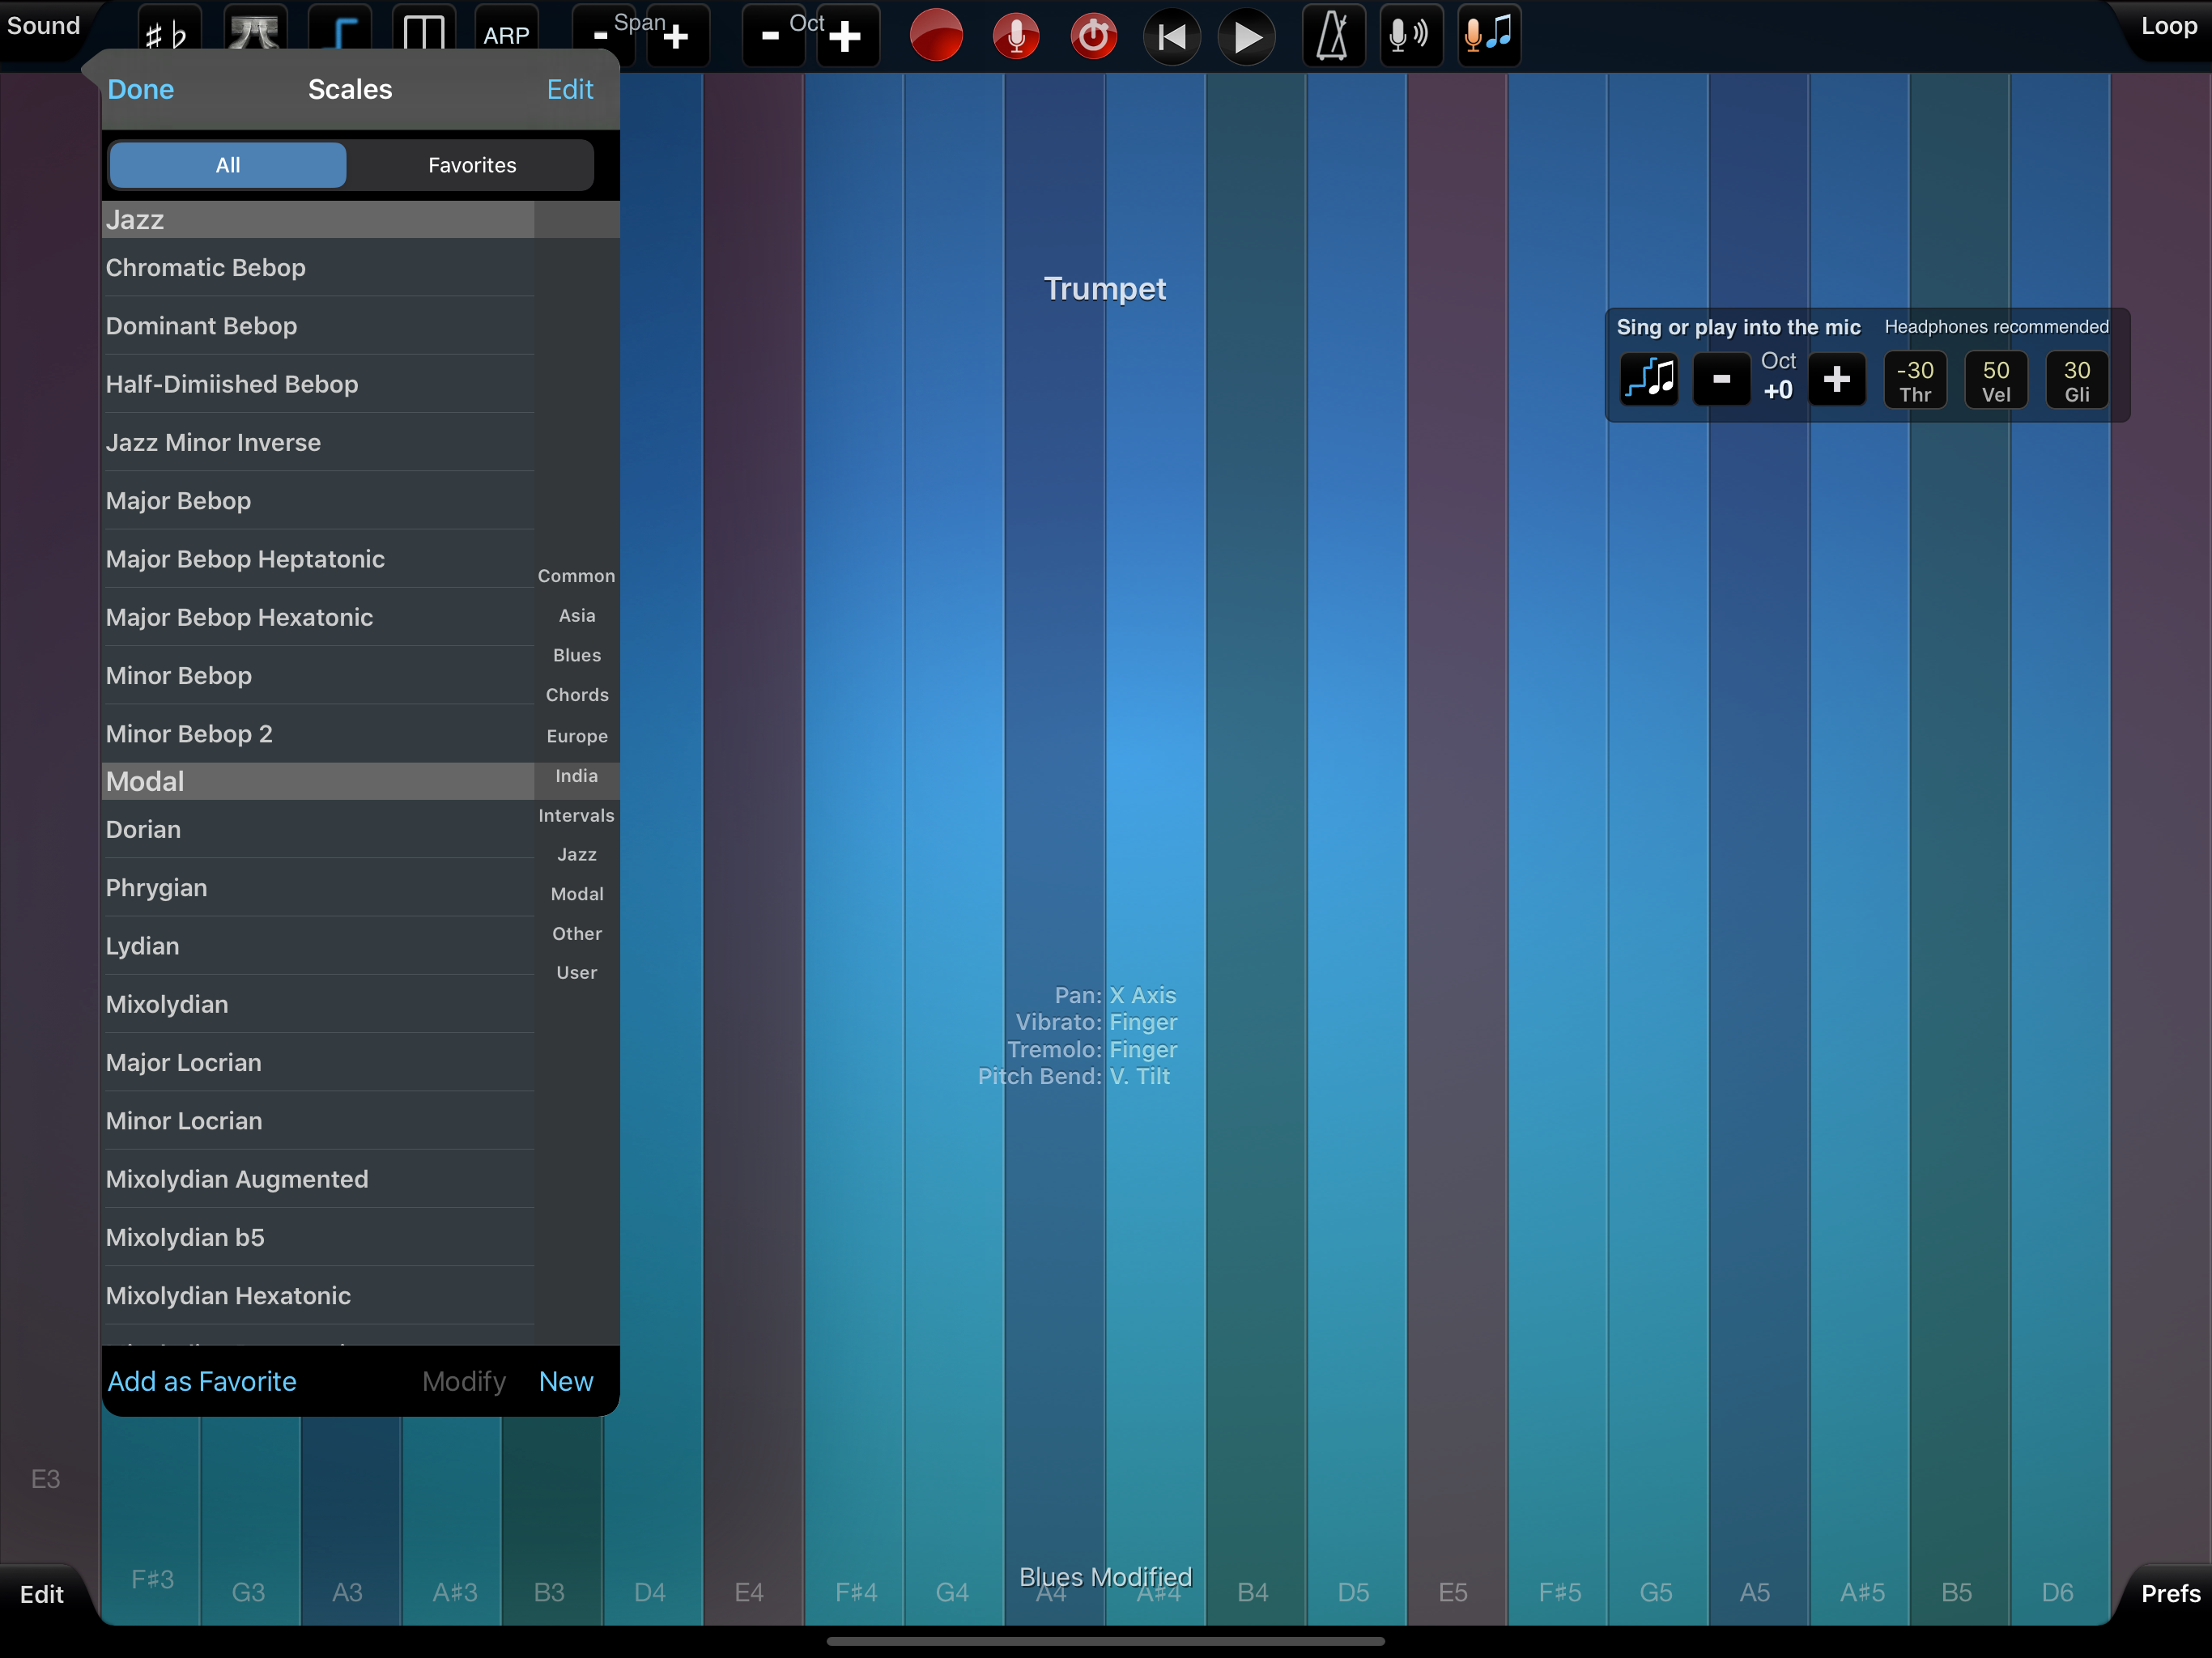
Task: Click Add as Favorite
Action: (x=202, y=1381)
